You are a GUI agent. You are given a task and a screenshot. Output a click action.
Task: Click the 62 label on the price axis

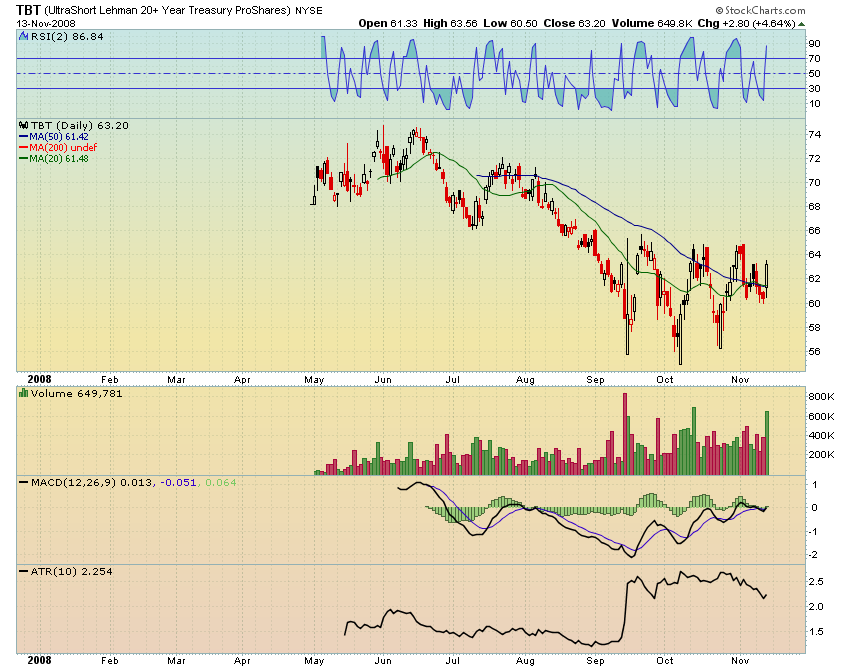[814, 279]
